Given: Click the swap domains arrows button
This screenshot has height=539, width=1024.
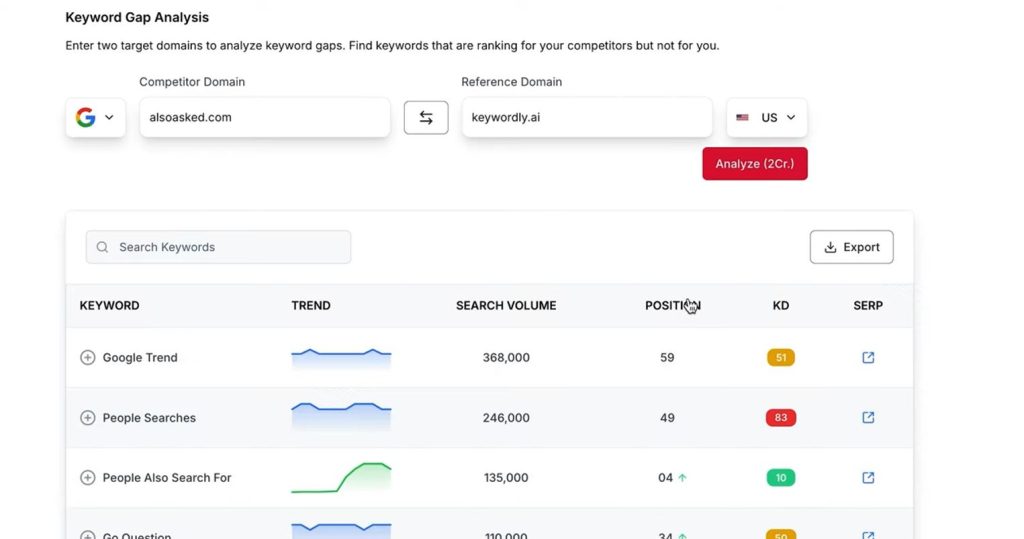Looking at the screenshot, I should click(426, 117).
